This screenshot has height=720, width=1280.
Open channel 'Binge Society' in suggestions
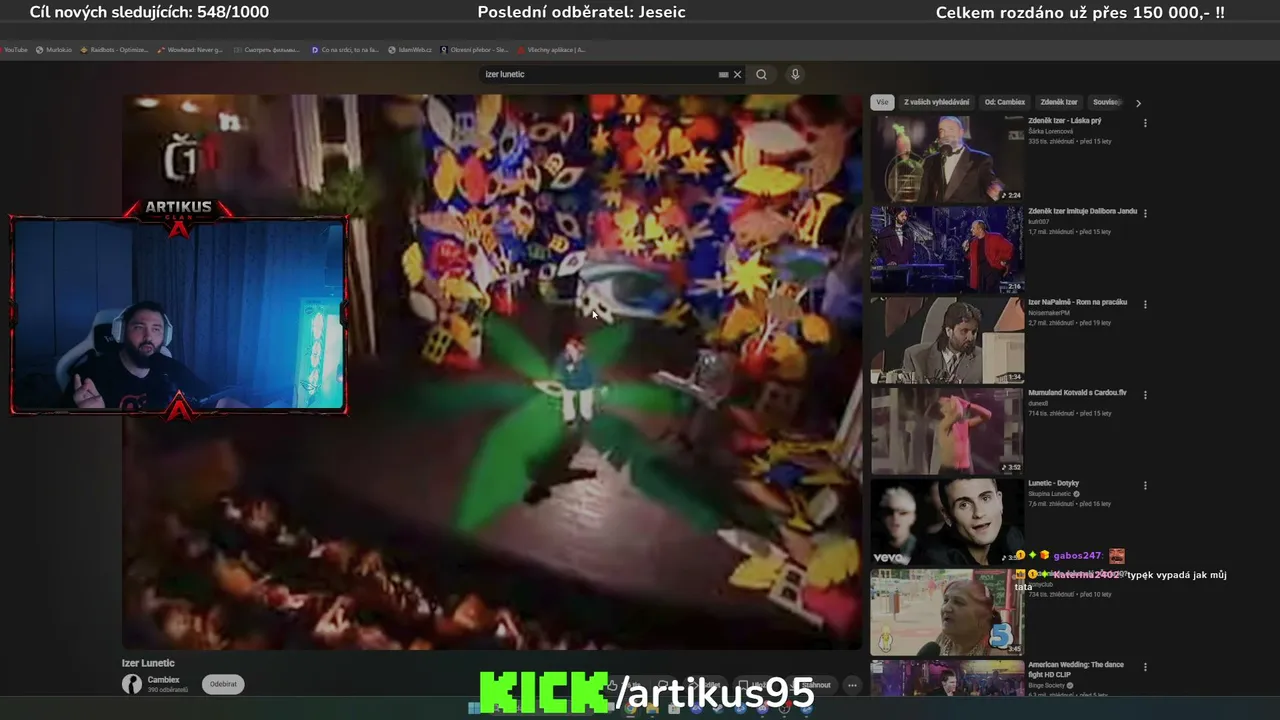coord(1046,686)
